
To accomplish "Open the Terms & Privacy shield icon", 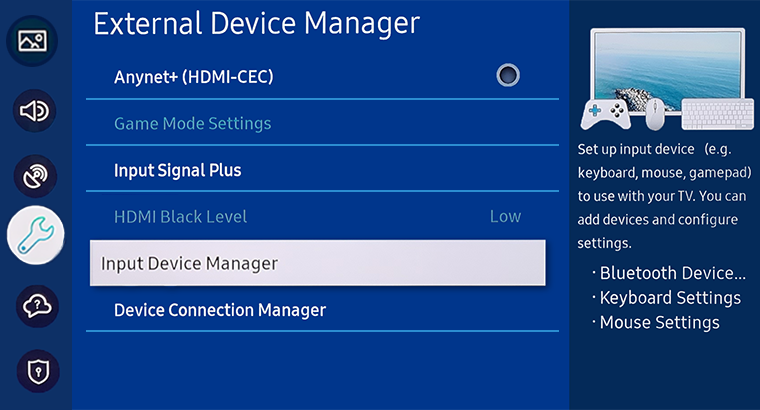I will click(x=38, y=371).
